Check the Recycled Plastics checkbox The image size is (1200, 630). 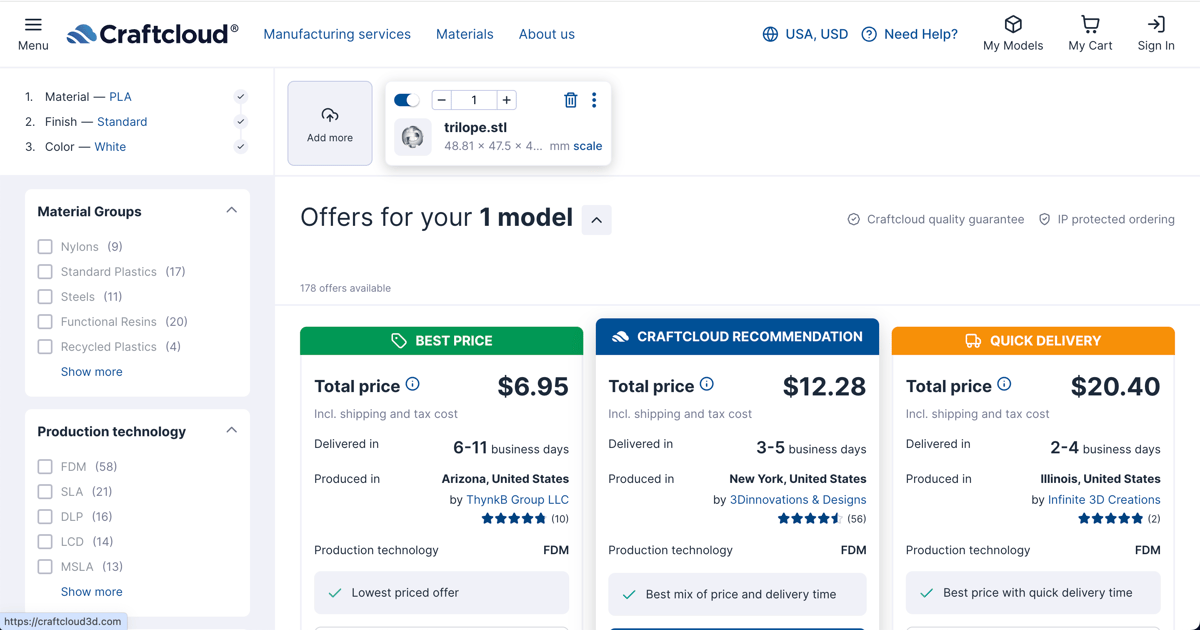[x=45, y=347]
